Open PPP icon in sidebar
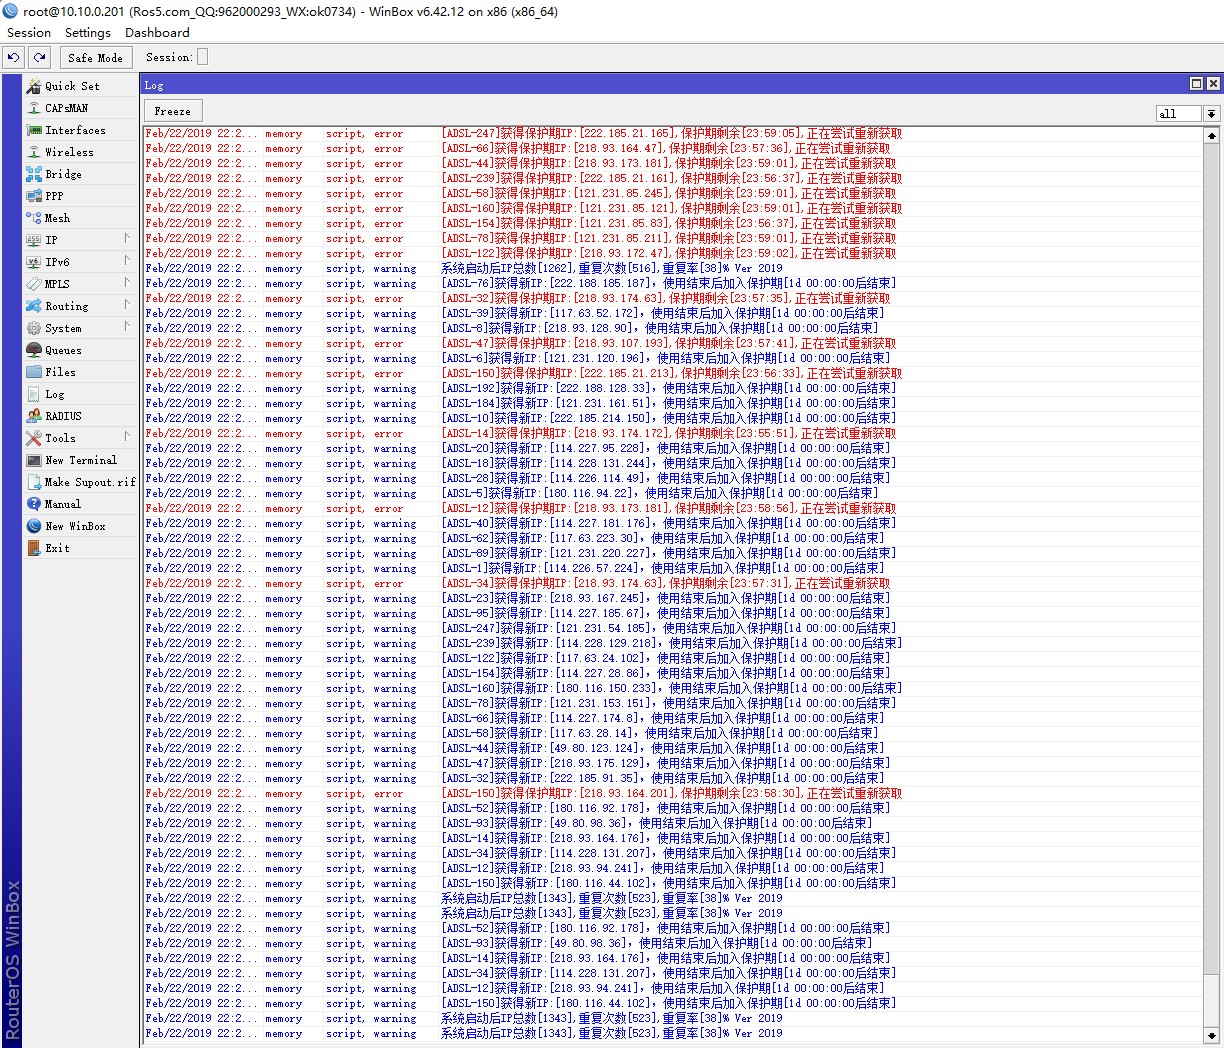The height and width of the screenshot is (1048, 1224). coord(34,196)
